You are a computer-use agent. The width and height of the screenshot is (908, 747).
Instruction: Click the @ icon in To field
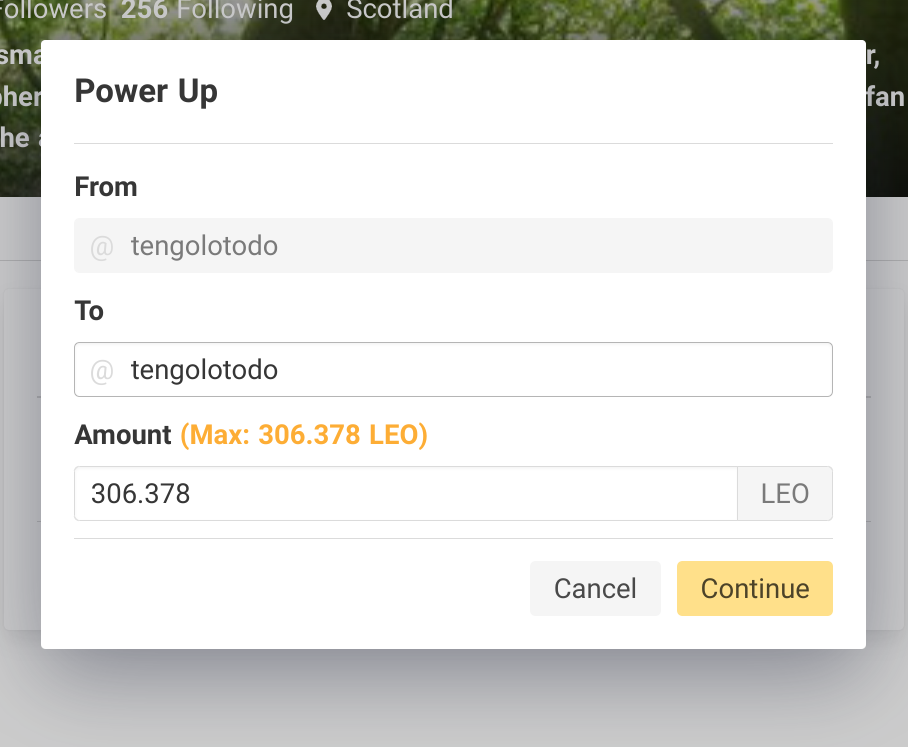[102, 371]
